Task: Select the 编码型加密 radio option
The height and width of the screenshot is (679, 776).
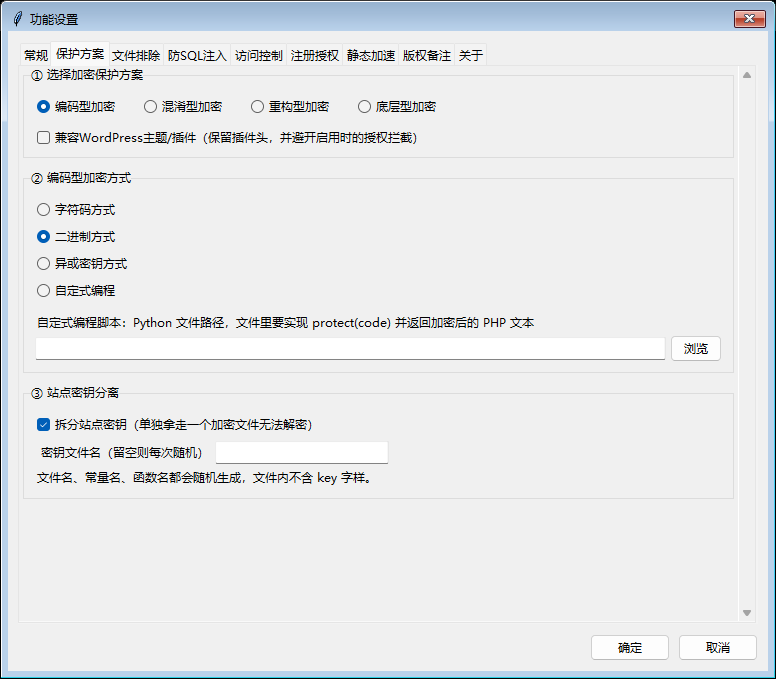Action: coord(76,106)
